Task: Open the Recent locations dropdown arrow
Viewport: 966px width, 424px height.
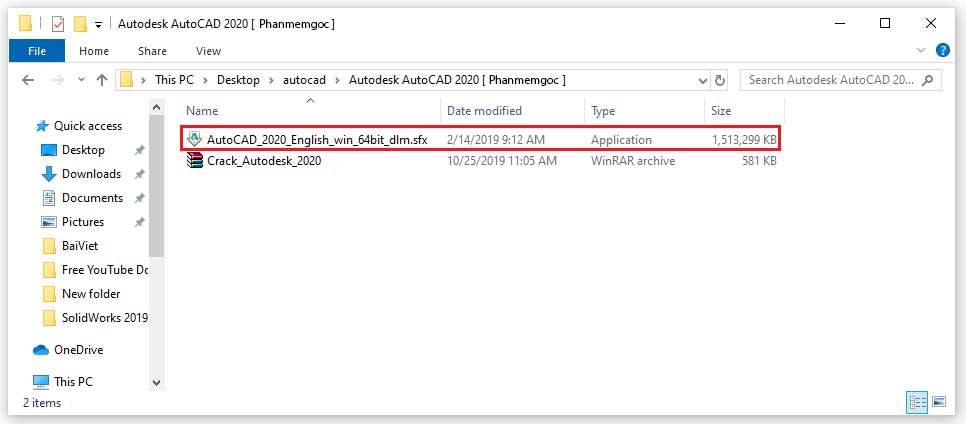Action: [81, 80]
